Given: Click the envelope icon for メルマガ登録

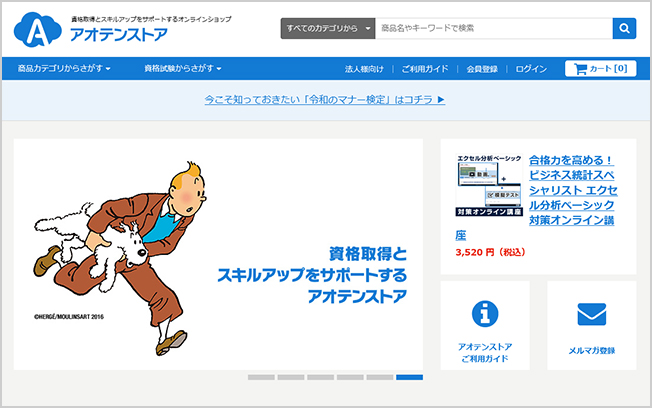Looking at the screenshot, I should (x=591, y=314).
